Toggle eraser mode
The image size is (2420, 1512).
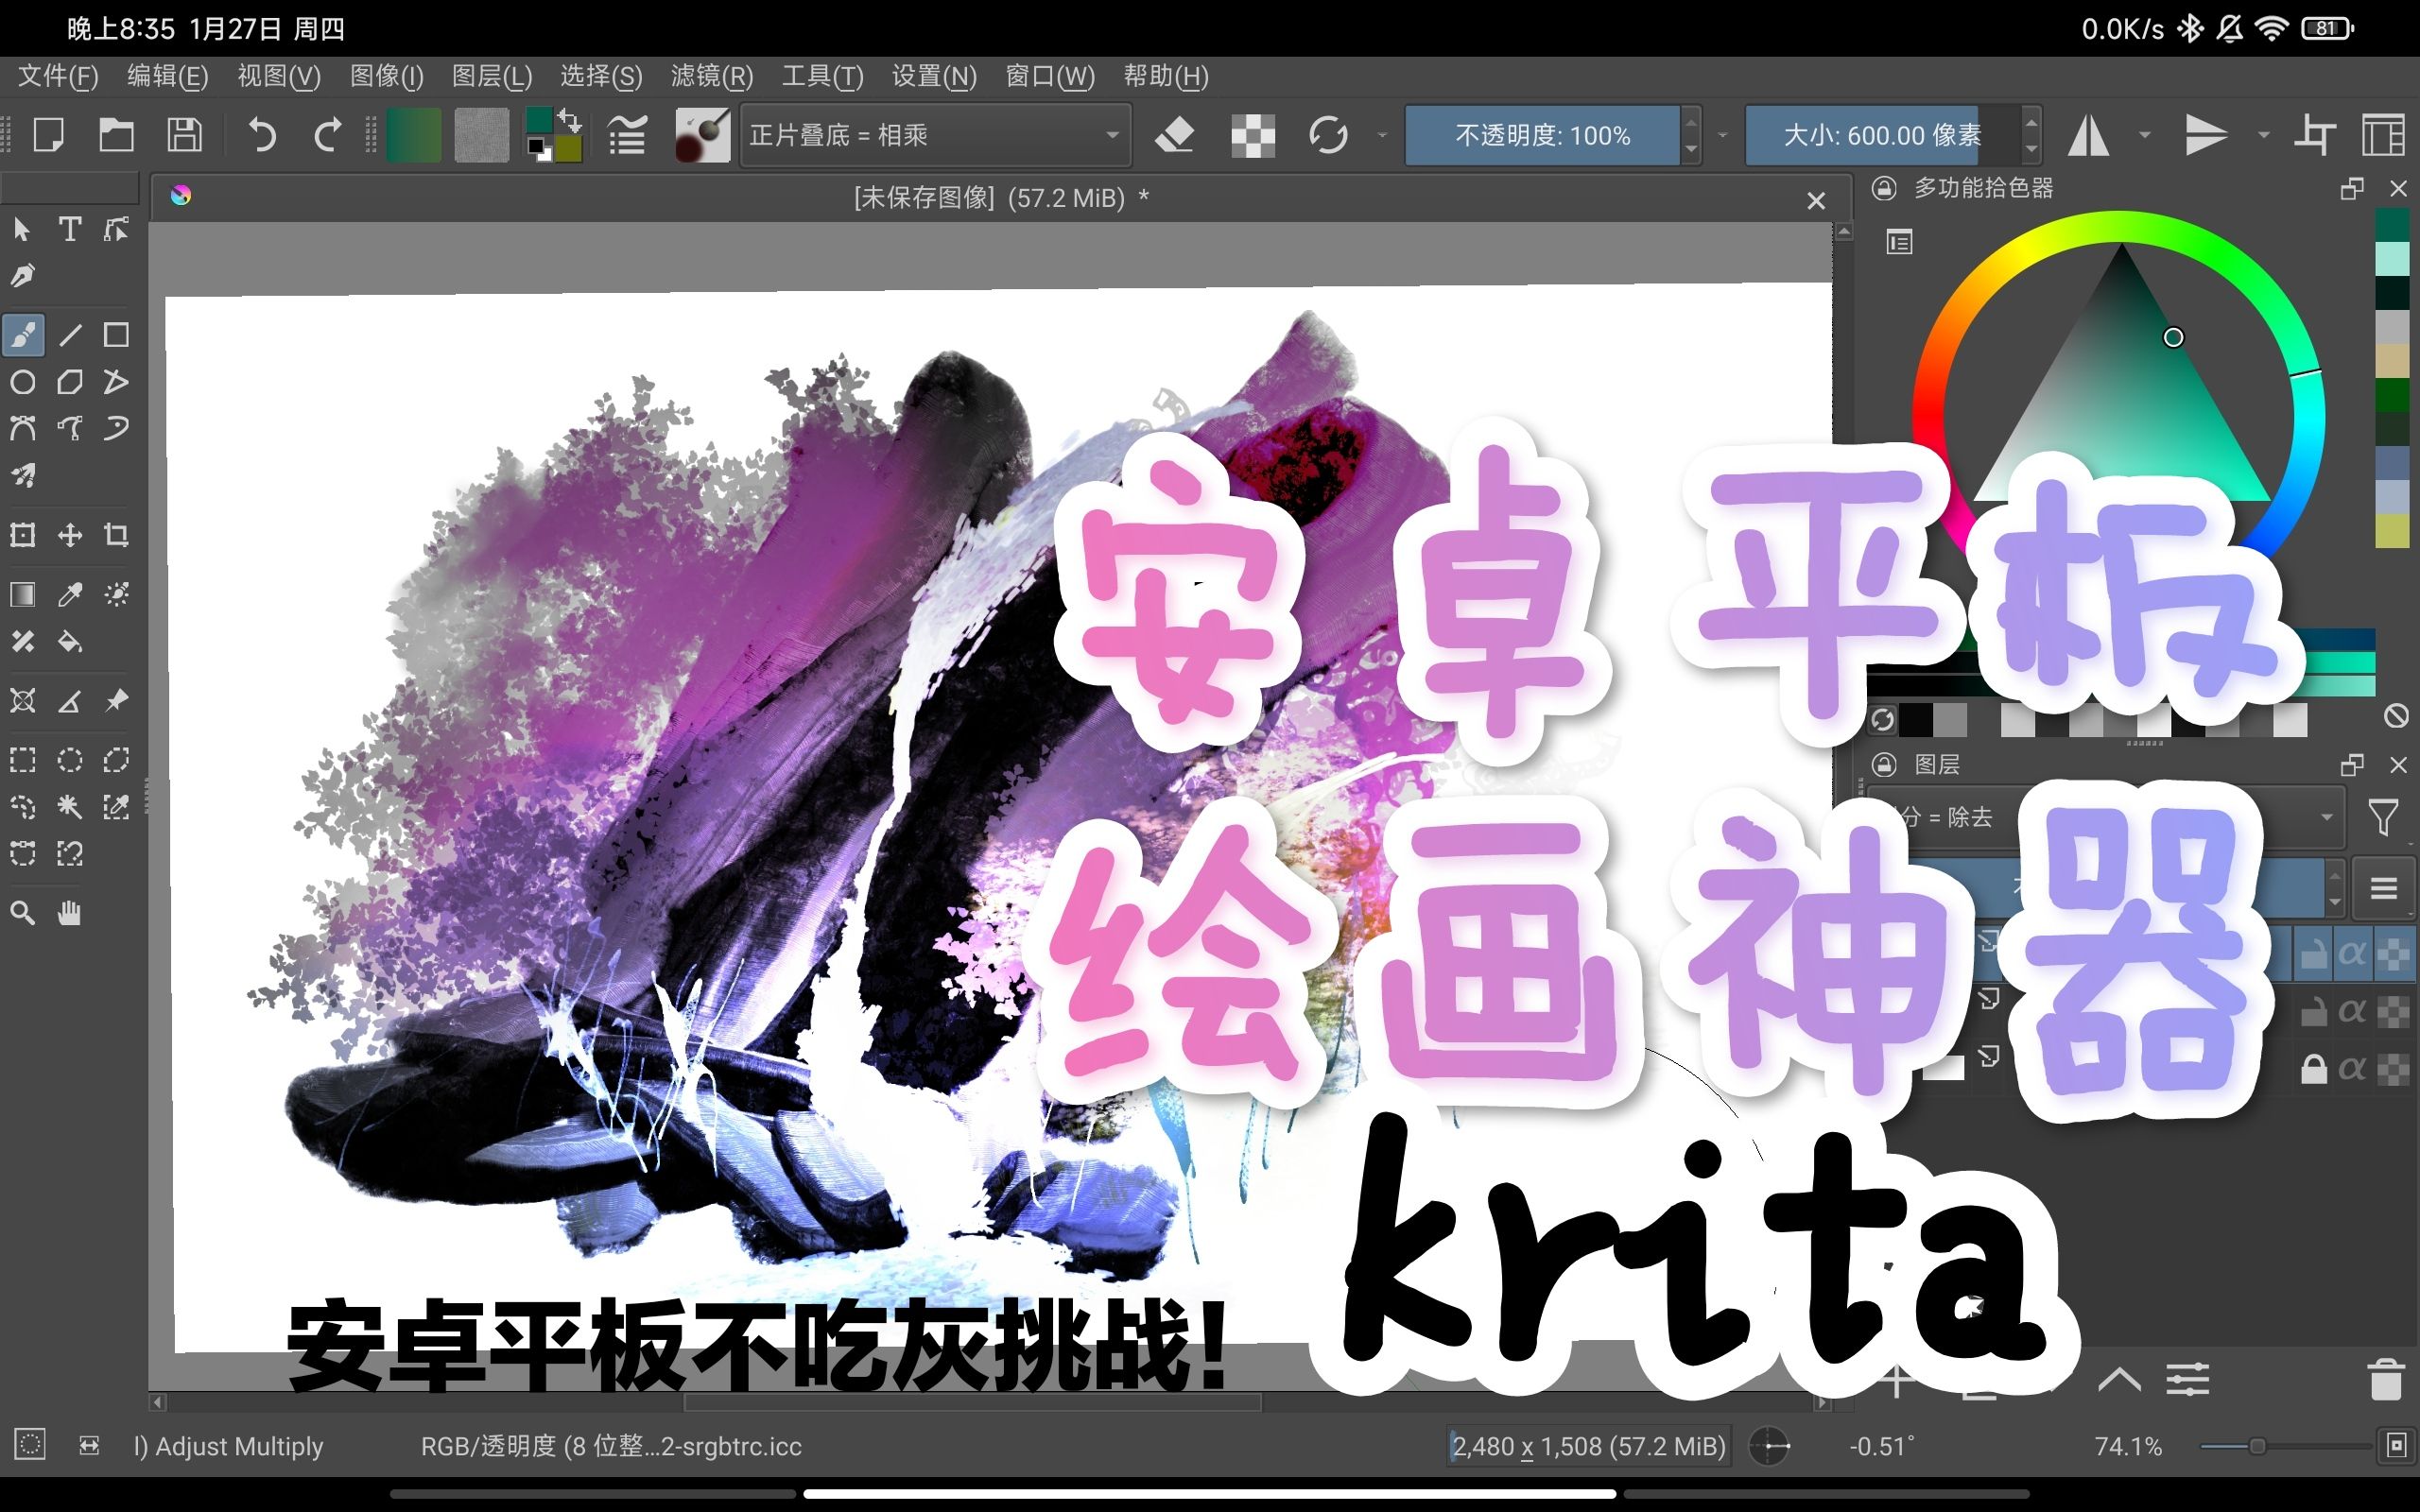pos(1174,134)
